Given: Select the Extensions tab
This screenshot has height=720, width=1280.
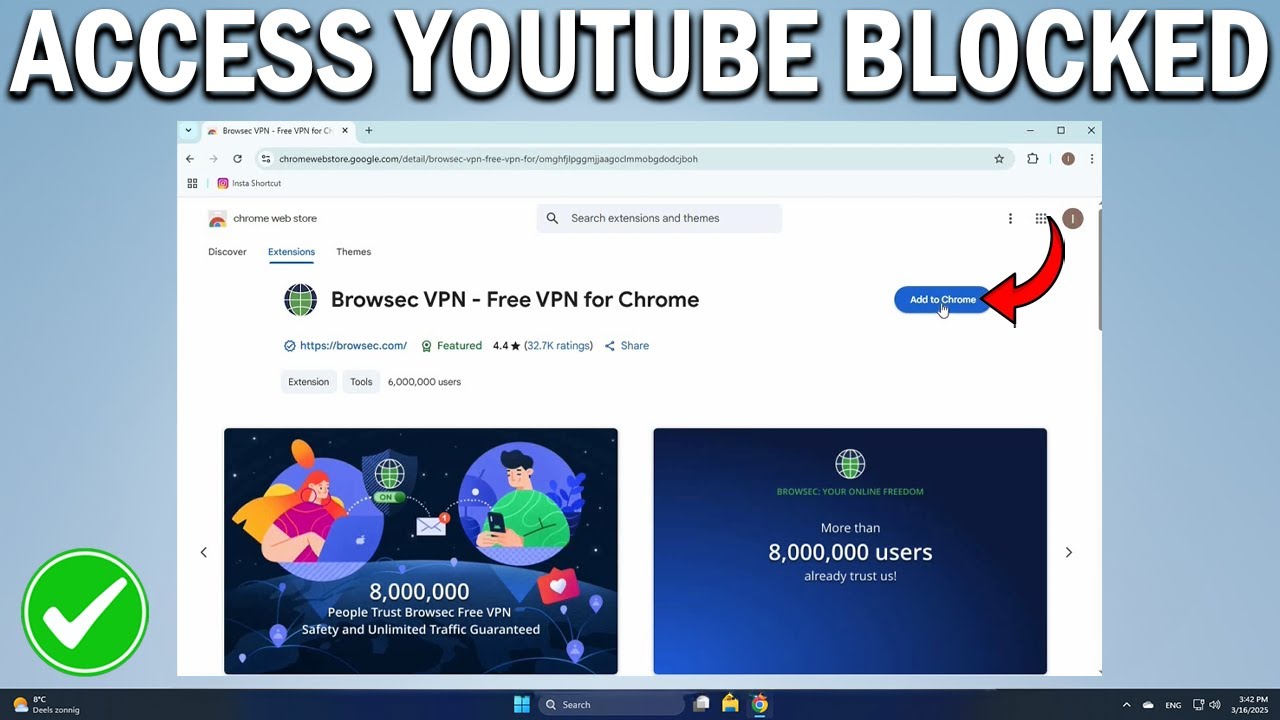Looking at the screenshot, I should pos(291,252).
